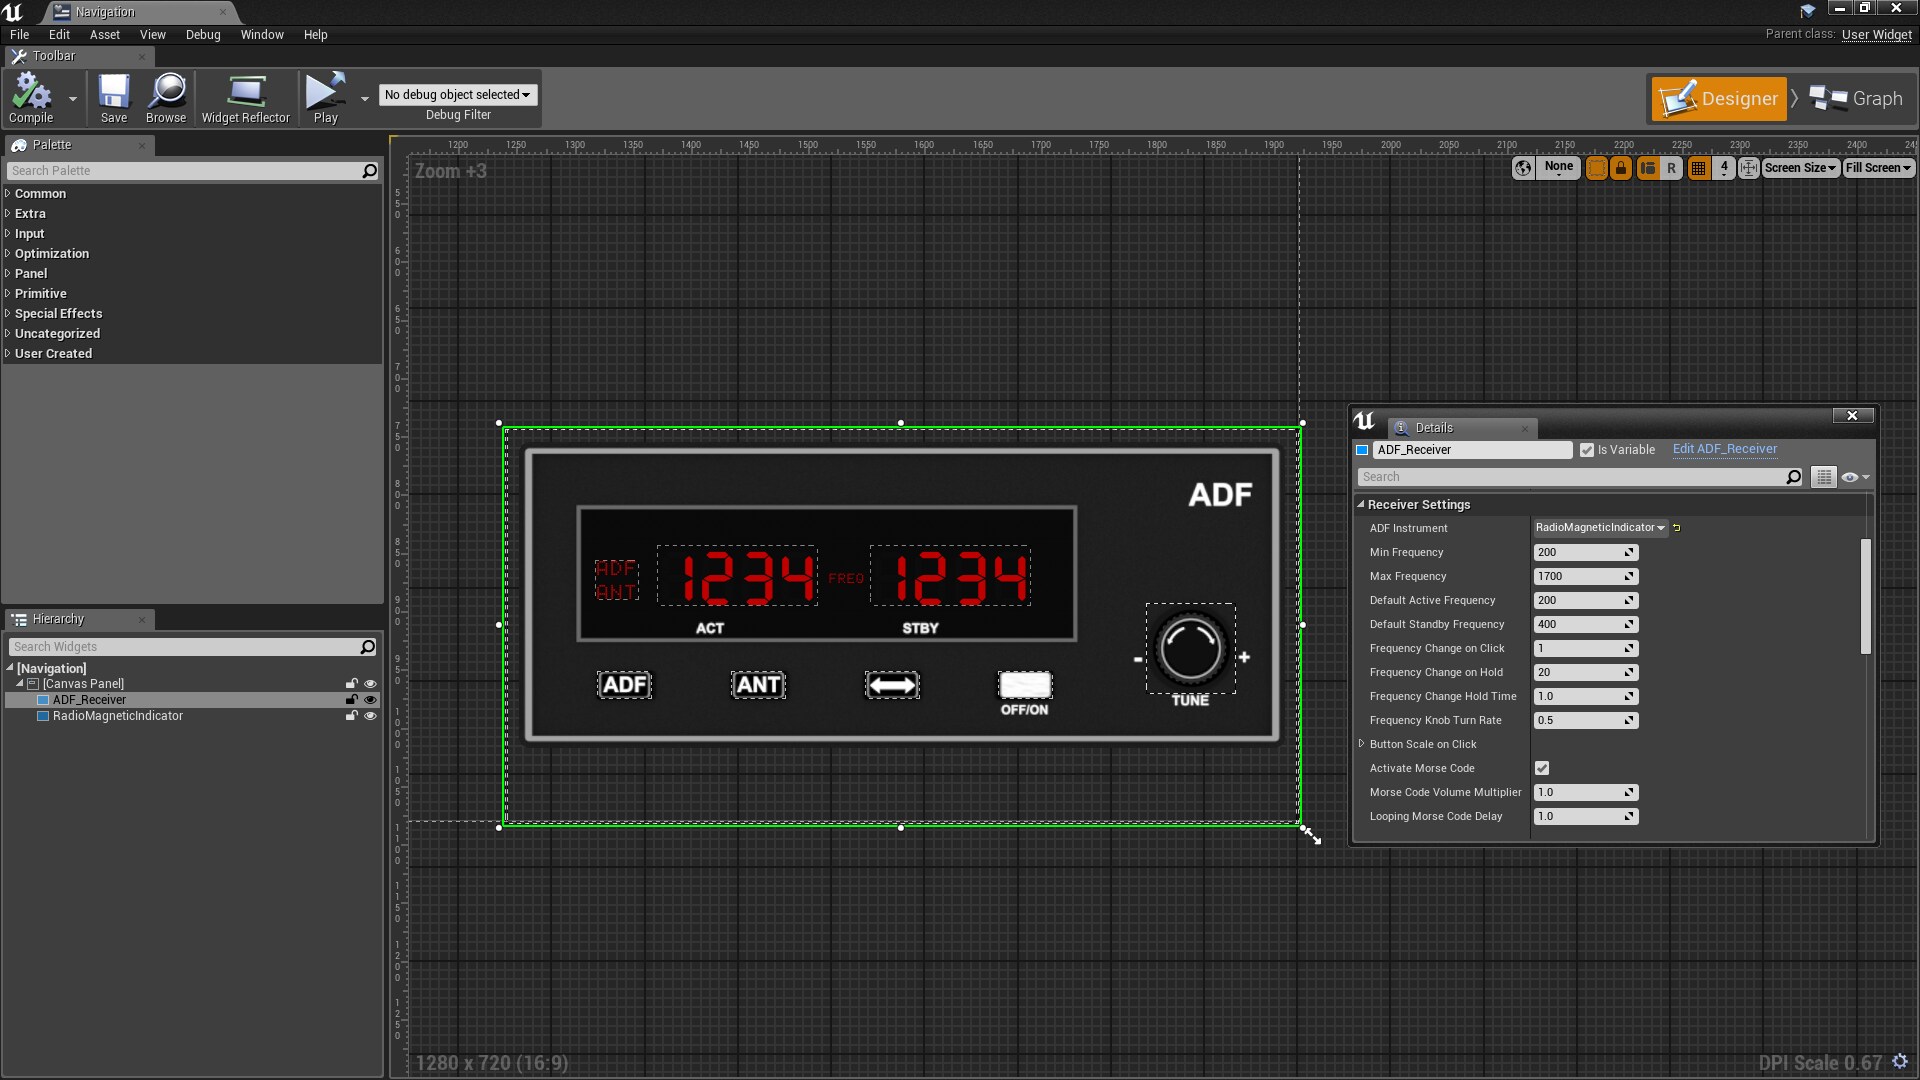Open the Screen Size dropdown
Viewport: 1920px width, 1080px height.
tap(1799, 168)
